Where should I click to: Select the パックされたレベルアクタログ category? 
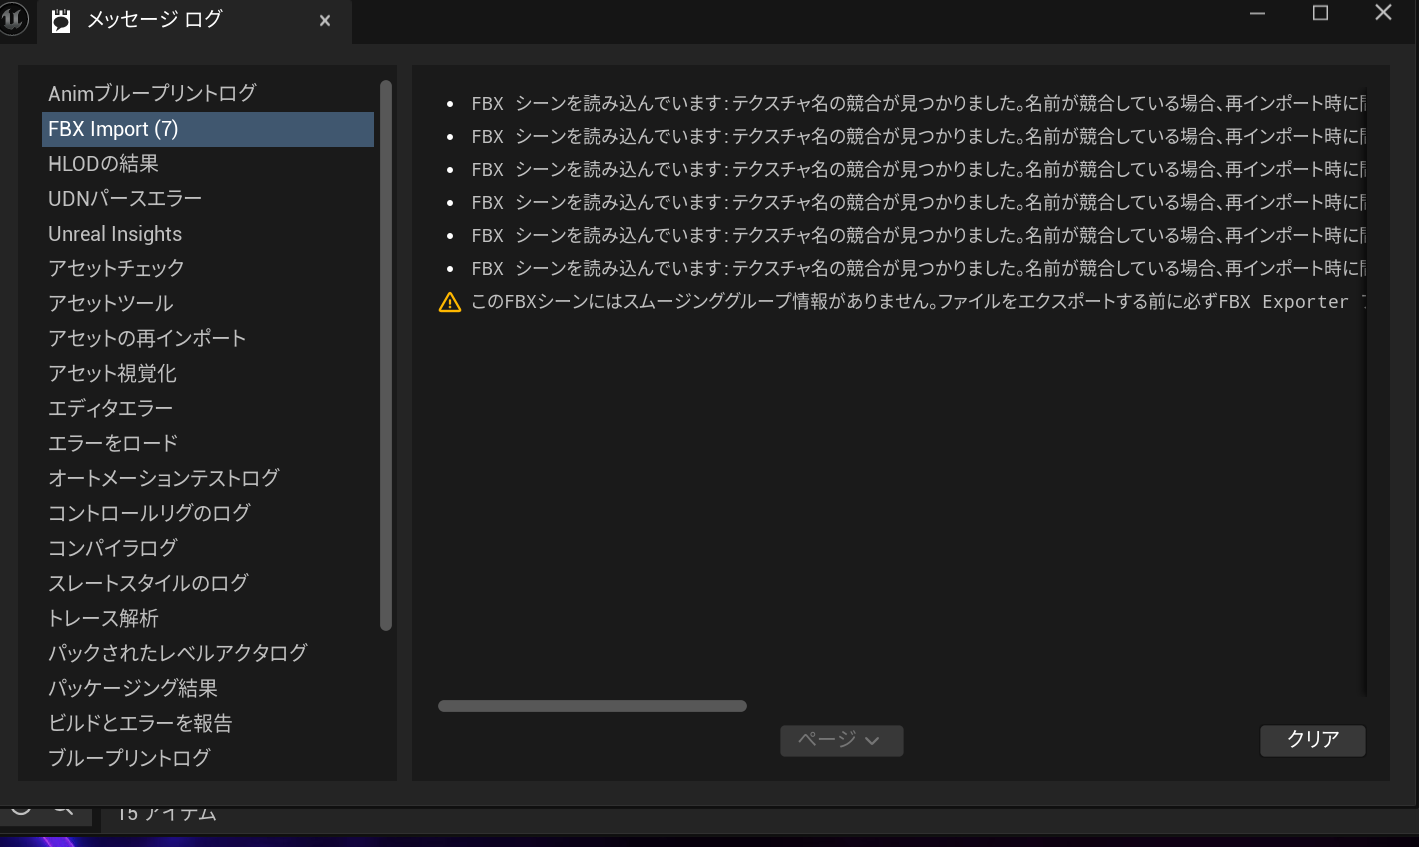[208, 654]
